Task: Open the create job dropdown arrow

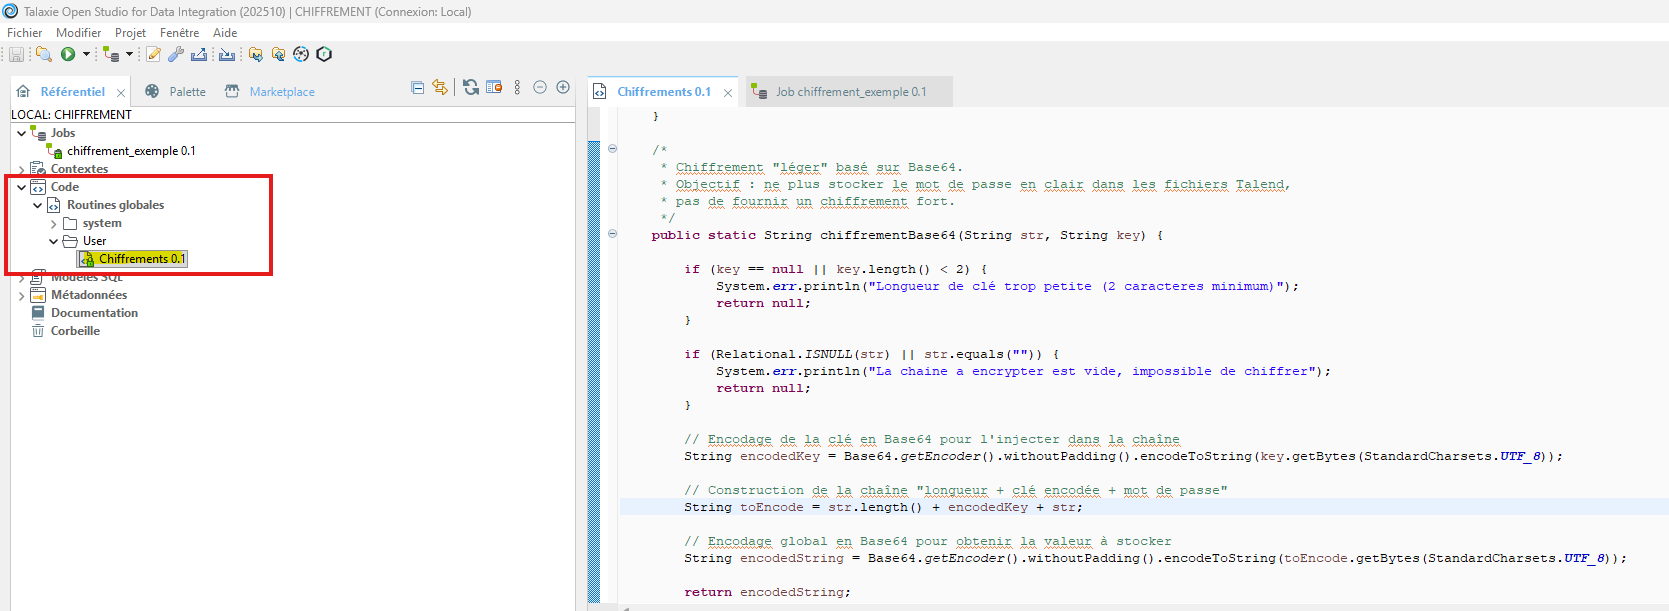Action: pos(129,54)
